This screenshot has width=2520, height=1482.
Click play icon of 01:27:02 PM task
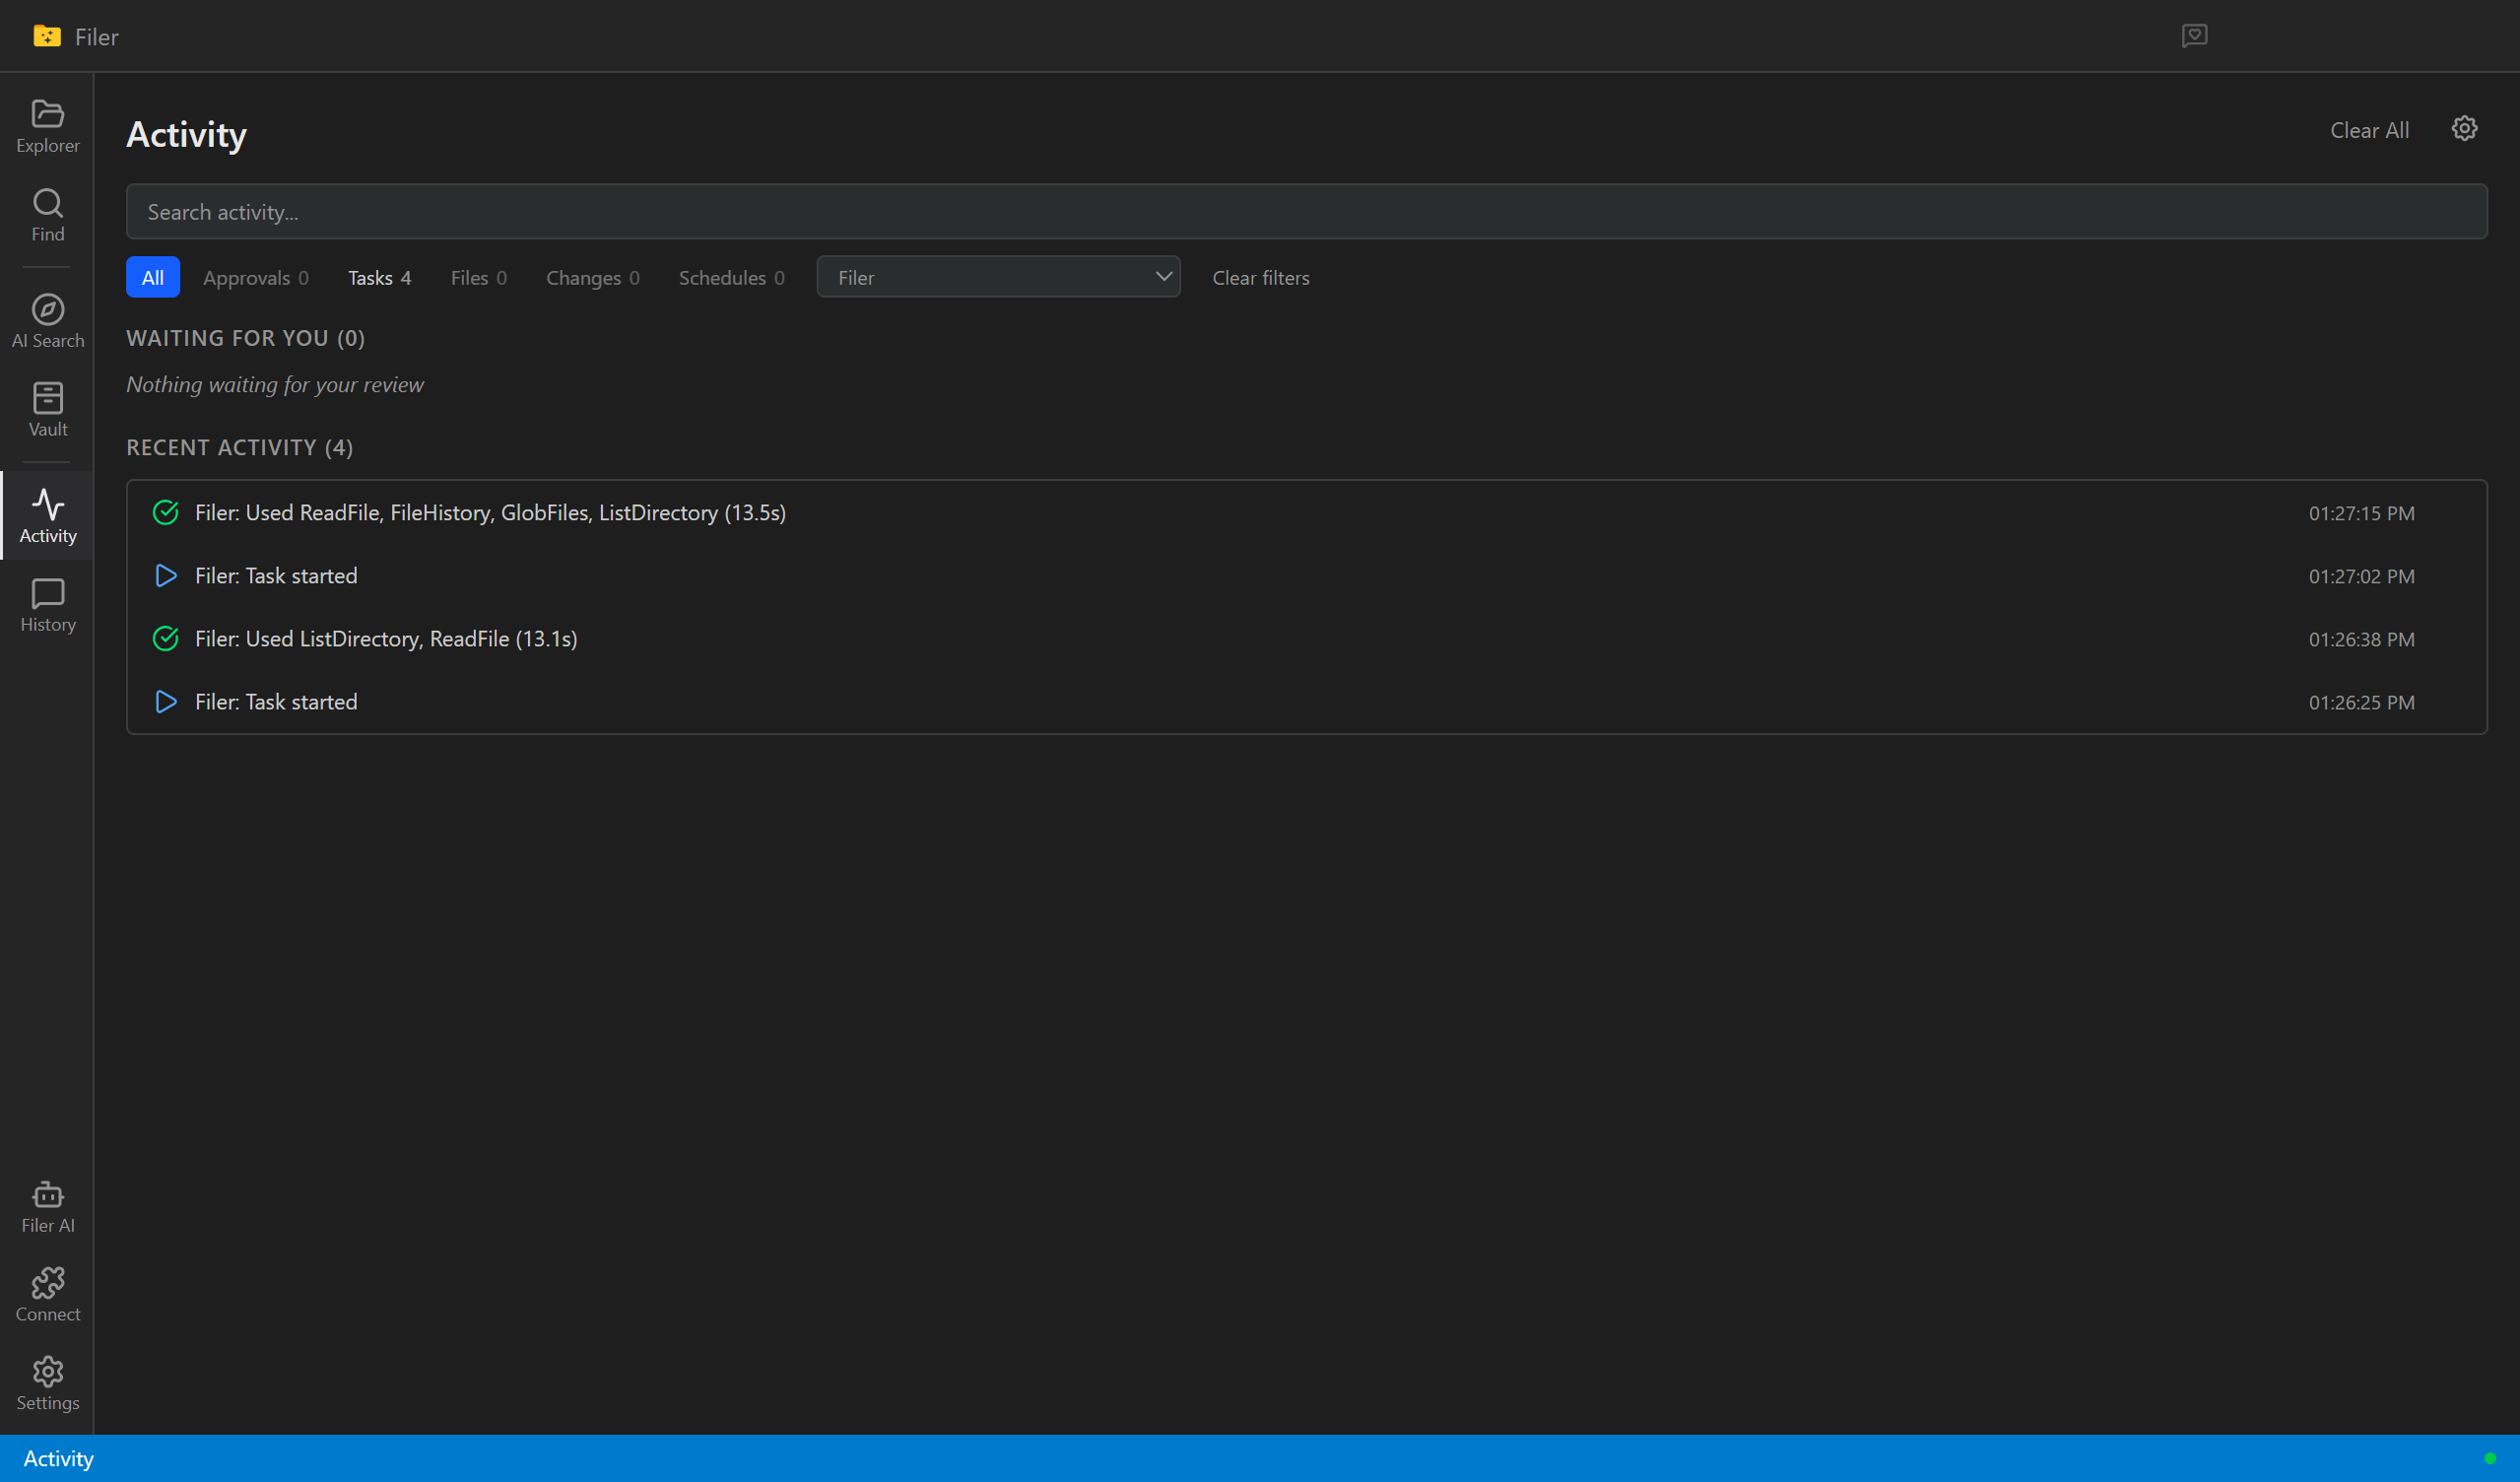click(x=166, y=576)
